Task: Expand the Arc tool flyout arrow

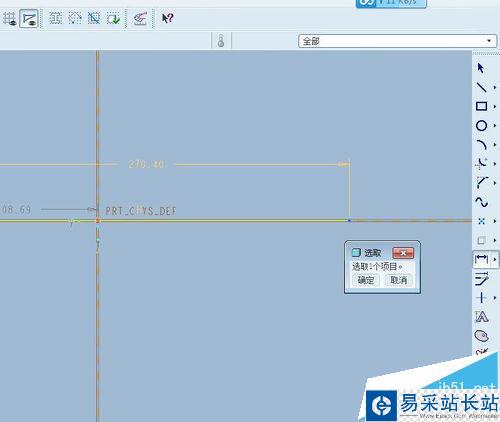Action: 495,145
